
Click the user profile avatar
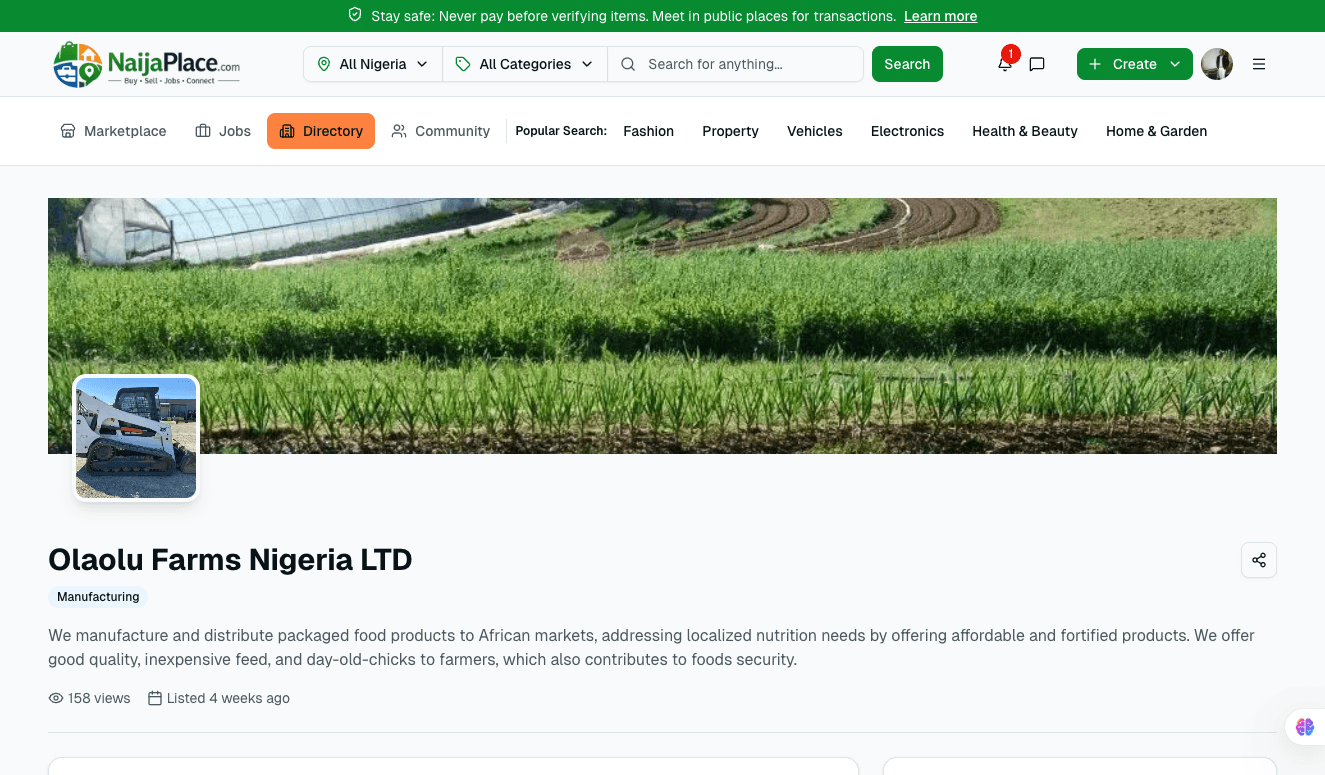click(1216, 64)
